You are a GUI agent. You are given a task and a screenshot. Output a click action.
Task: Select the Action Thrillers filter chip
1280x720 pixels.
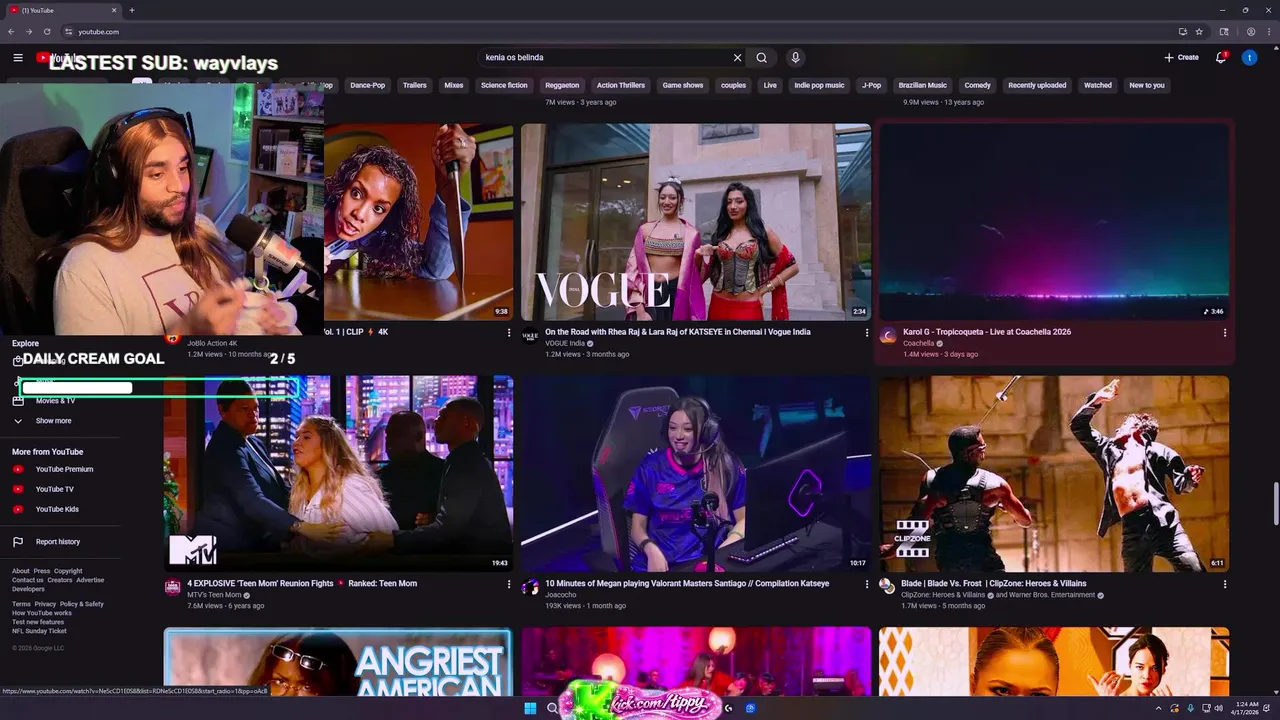tap(621, 85)
